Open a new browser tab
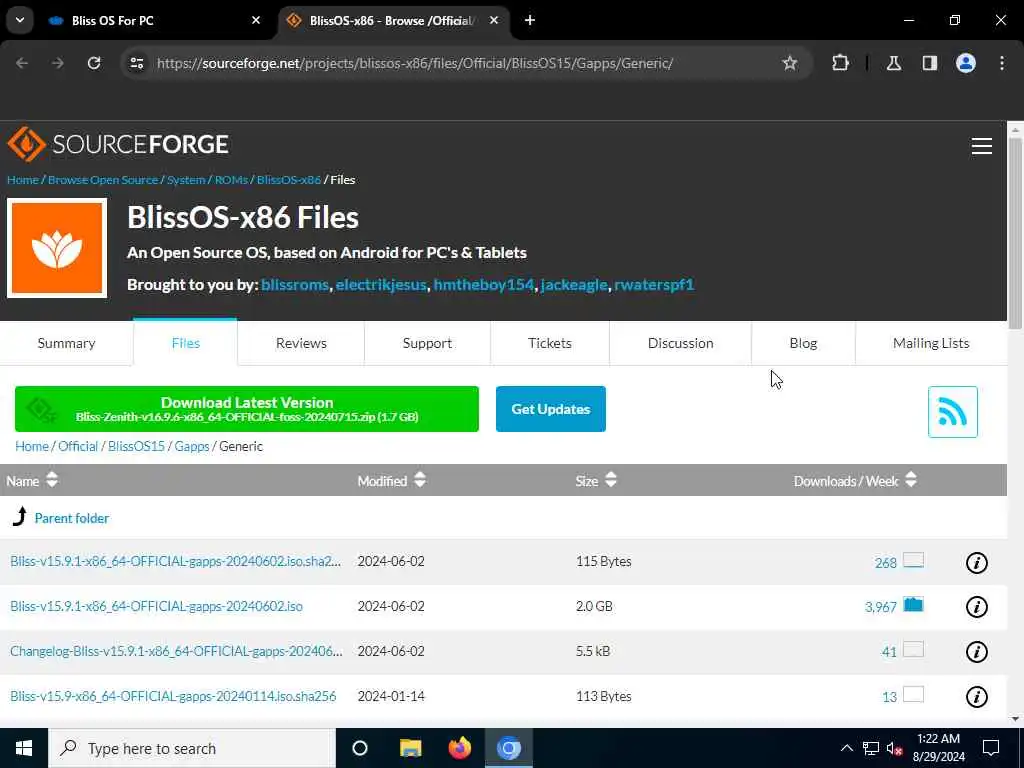Image resolution: width=1024 pixels, height=768 pixels. tap(530, 20)
